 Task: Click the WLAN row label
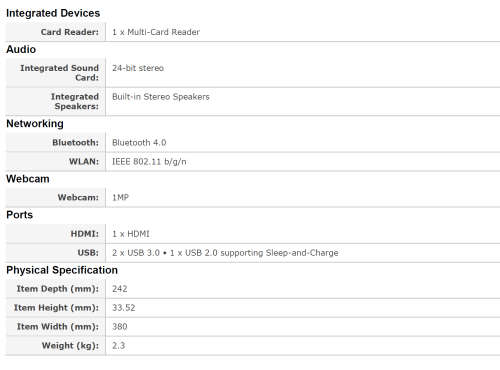click(84, 162)
